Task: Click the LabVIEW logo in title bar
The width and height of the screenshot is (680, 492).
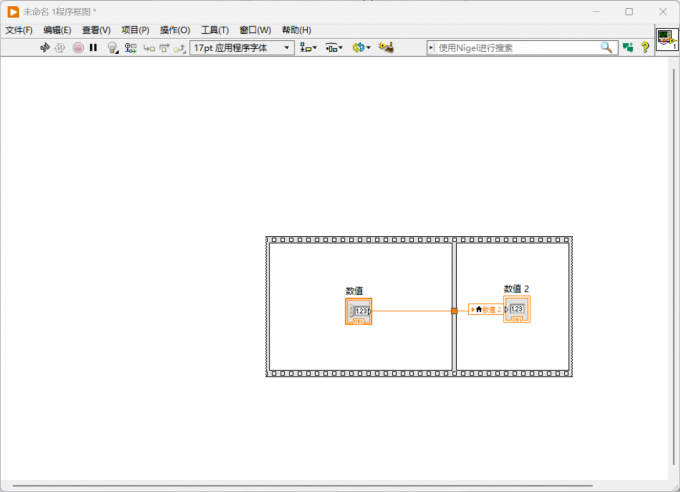Action: click(13, 12)
